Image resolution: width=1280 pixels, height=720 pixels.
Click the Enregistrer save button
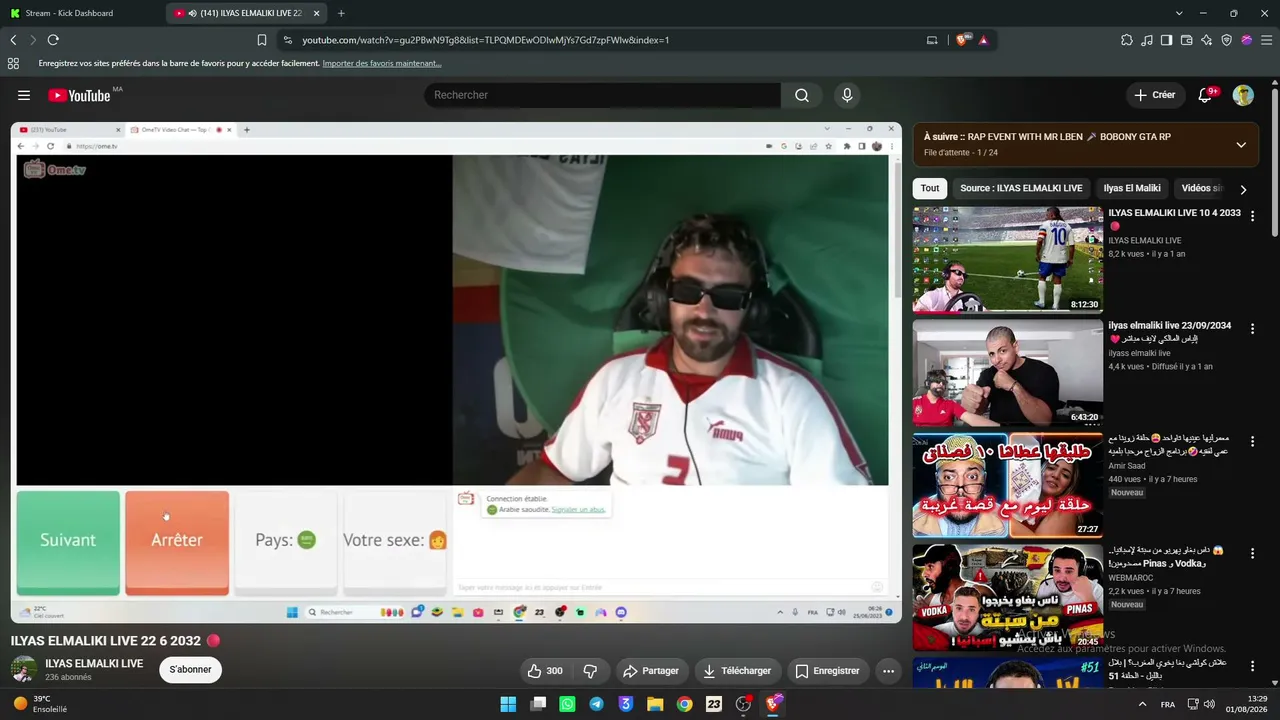[827, 671]
